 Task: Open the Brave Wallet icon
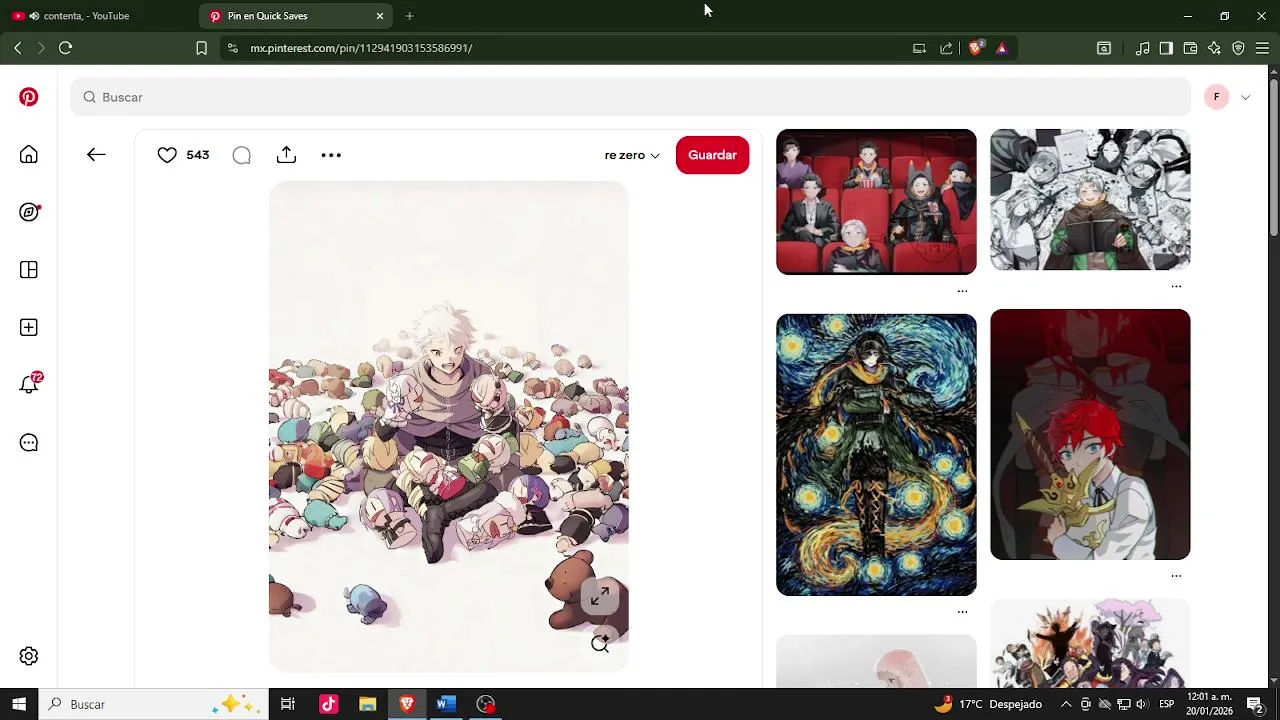[x=1190, y=47]
